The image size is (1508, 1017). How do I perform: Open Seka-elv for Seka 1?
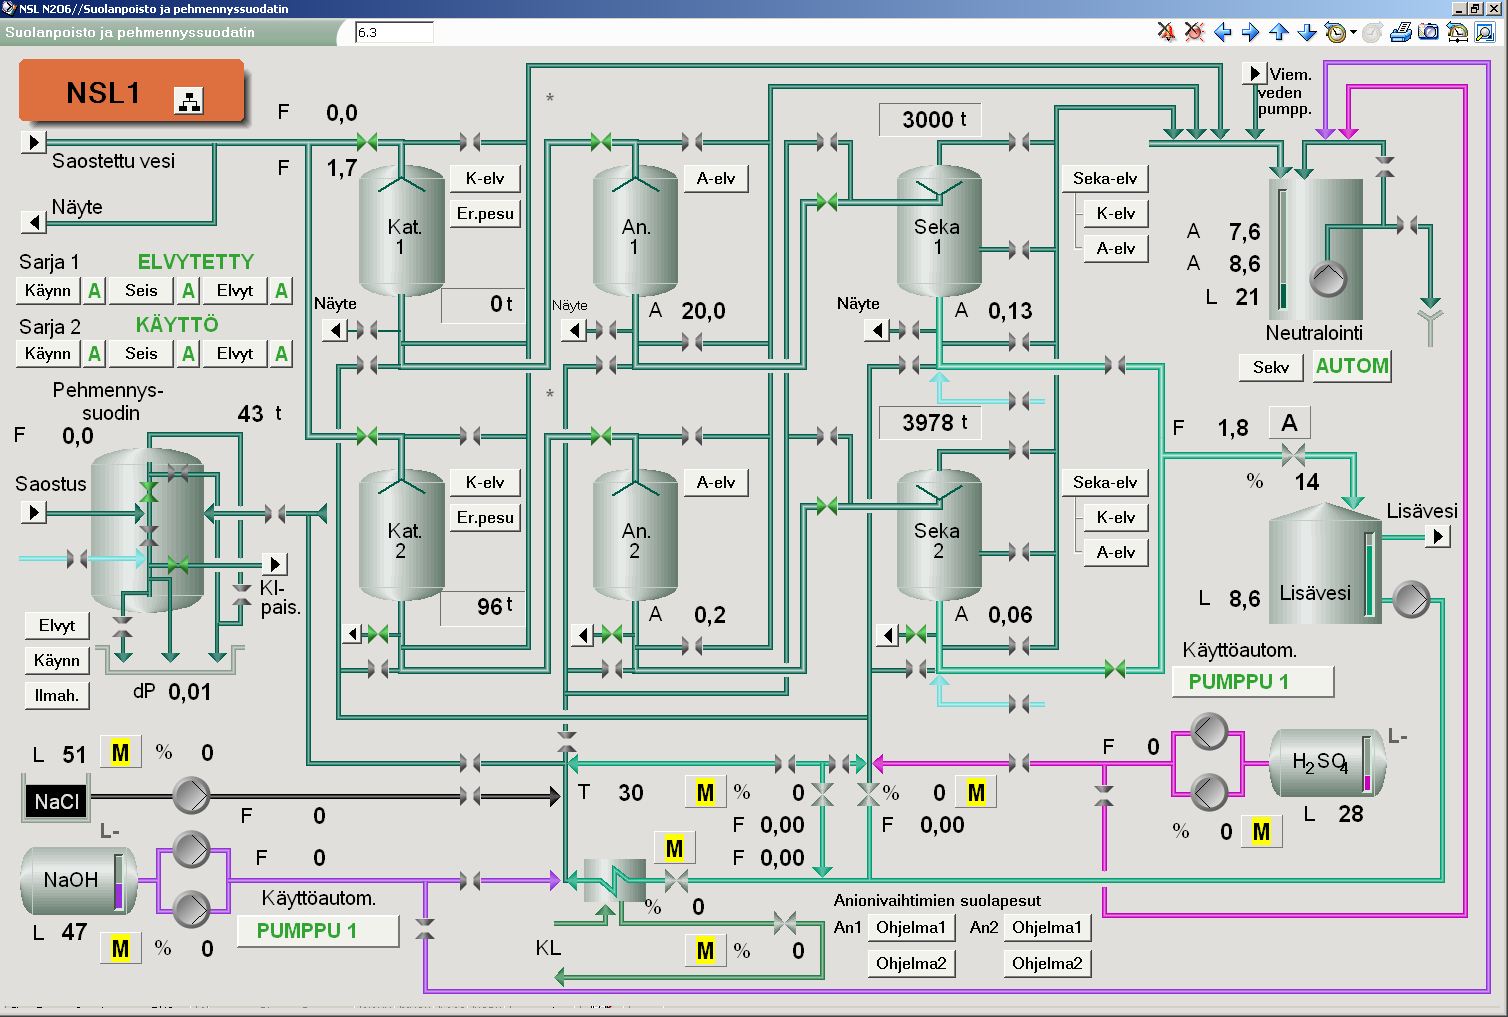[1105, 179]
